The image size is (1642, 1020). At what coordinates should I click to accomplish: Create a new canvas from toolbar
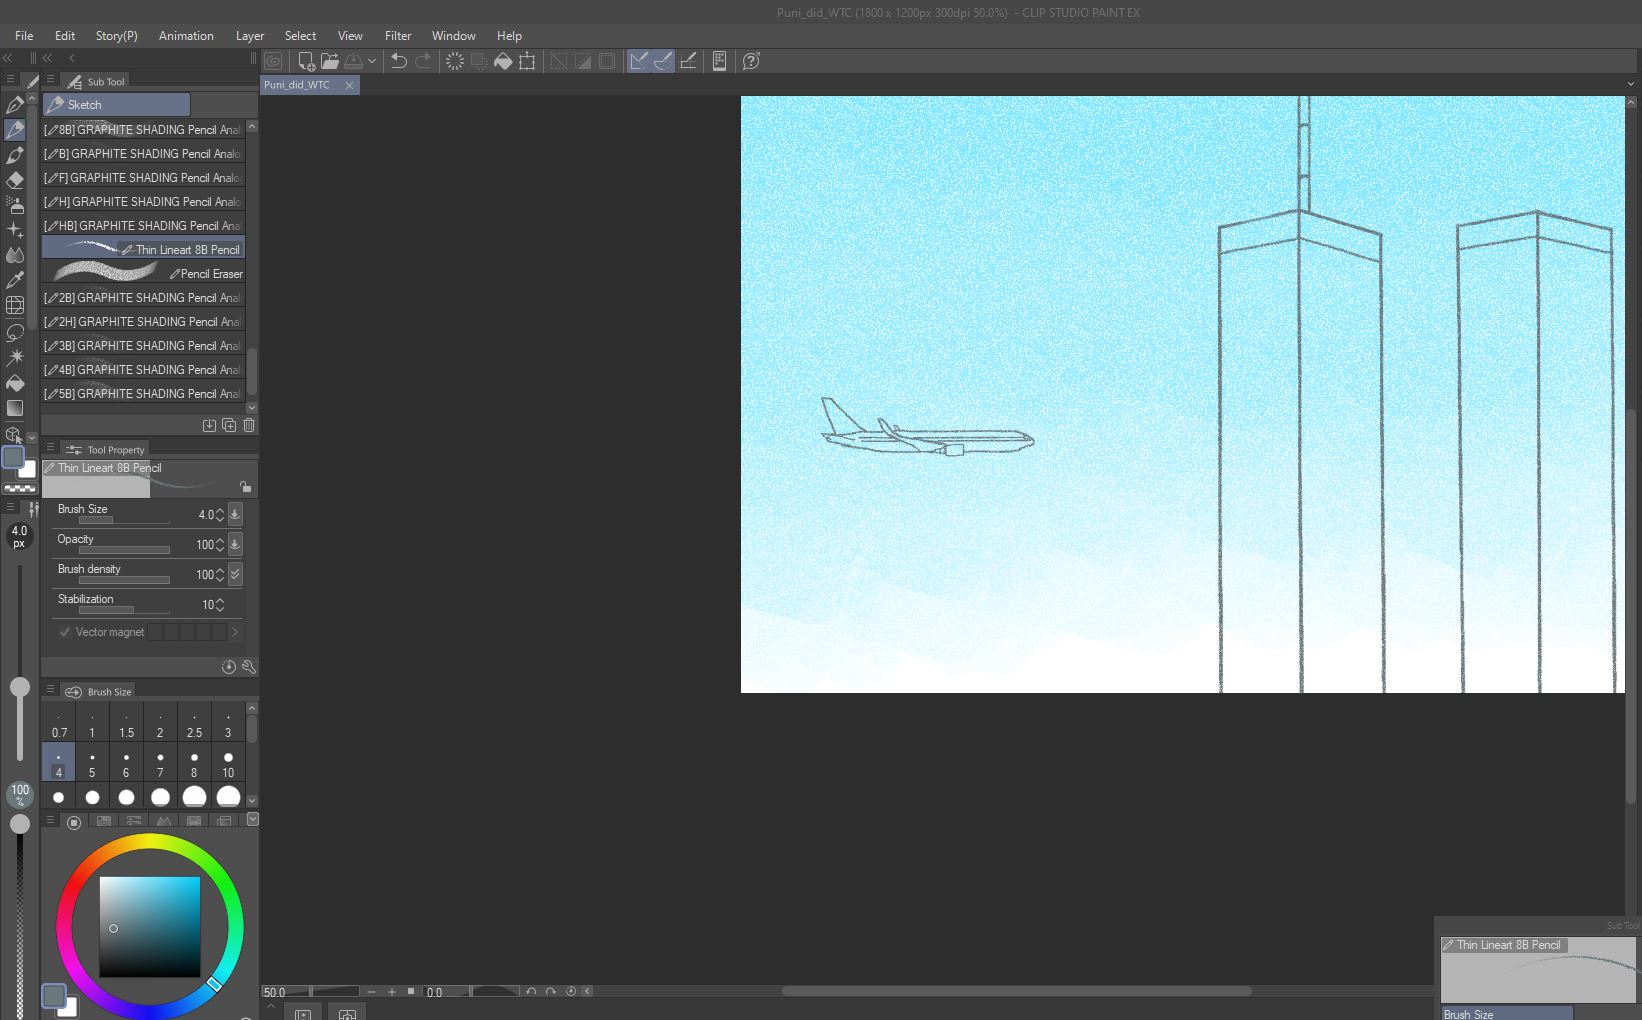[307, 61]
